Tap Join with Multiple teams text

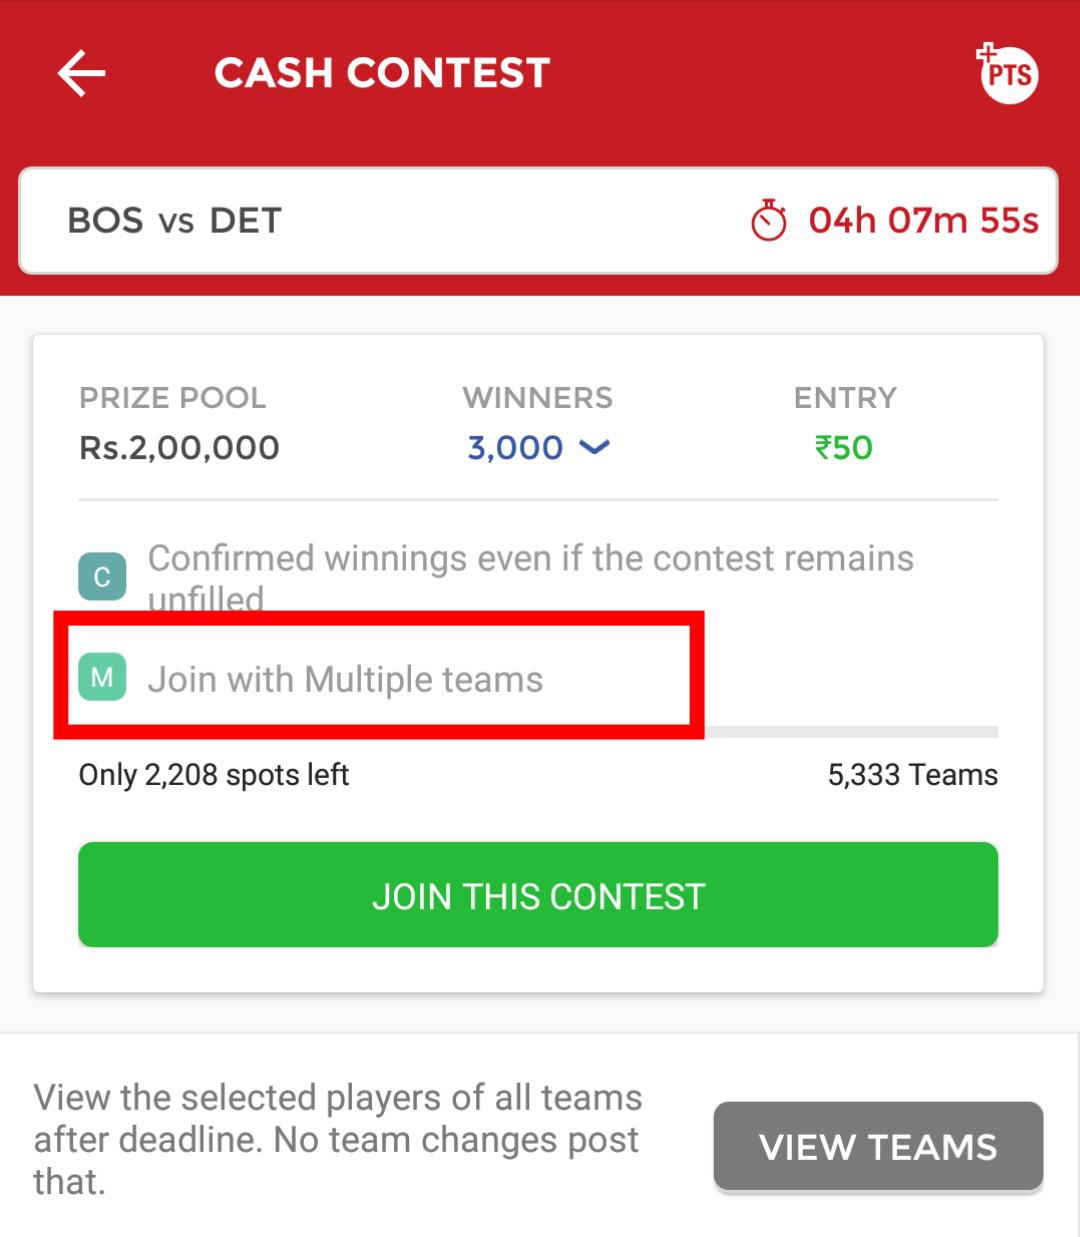345,679
